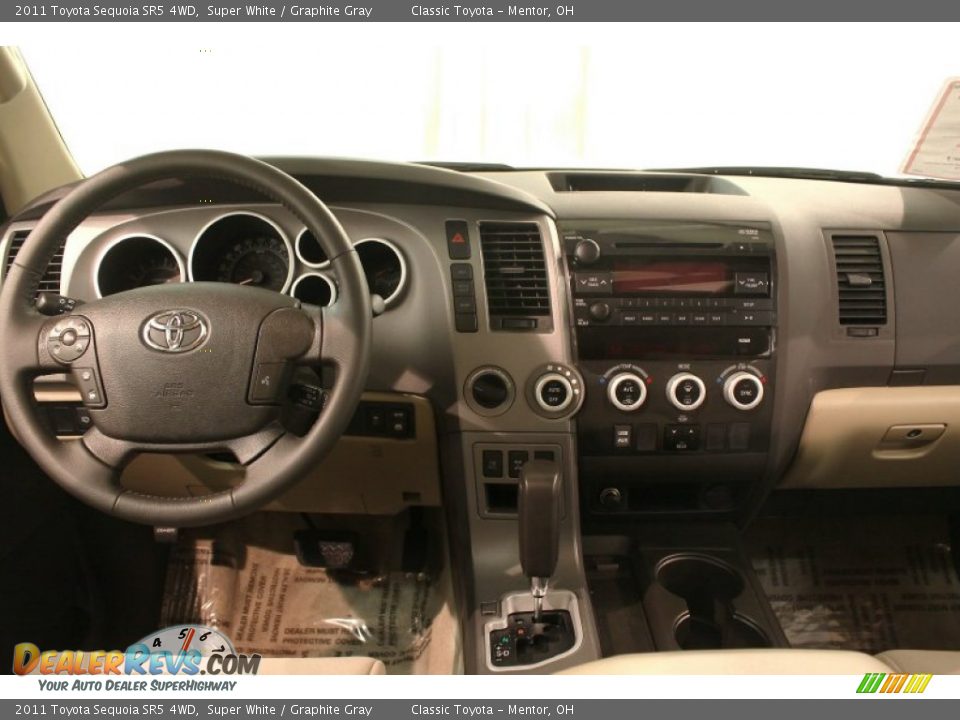The width and height of the screenshot is (960, 720).
Task: Click "Classic Toyota – Mentor, OH" in top caption
Action: 492,10
